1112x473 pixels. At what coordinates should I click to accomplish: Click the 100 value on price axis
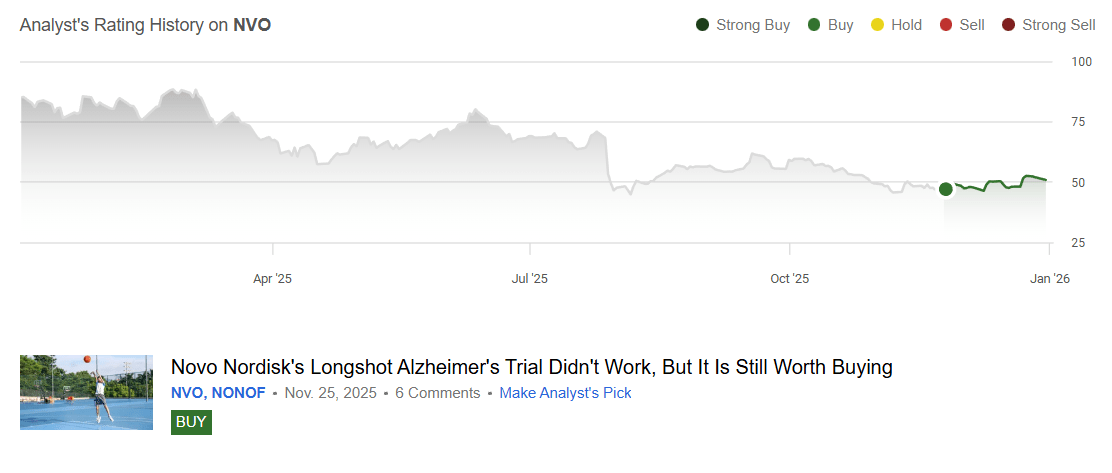(1081, 62)
